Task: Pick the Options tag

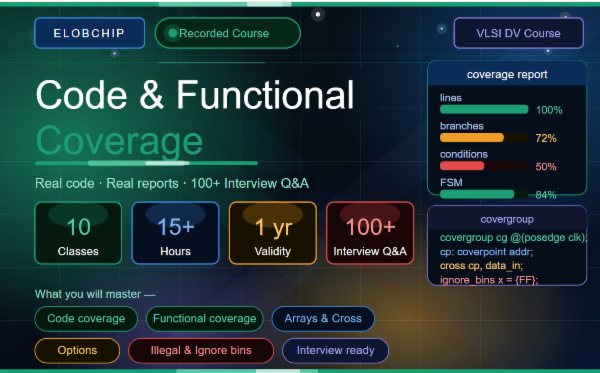Action: coord(77,350)
